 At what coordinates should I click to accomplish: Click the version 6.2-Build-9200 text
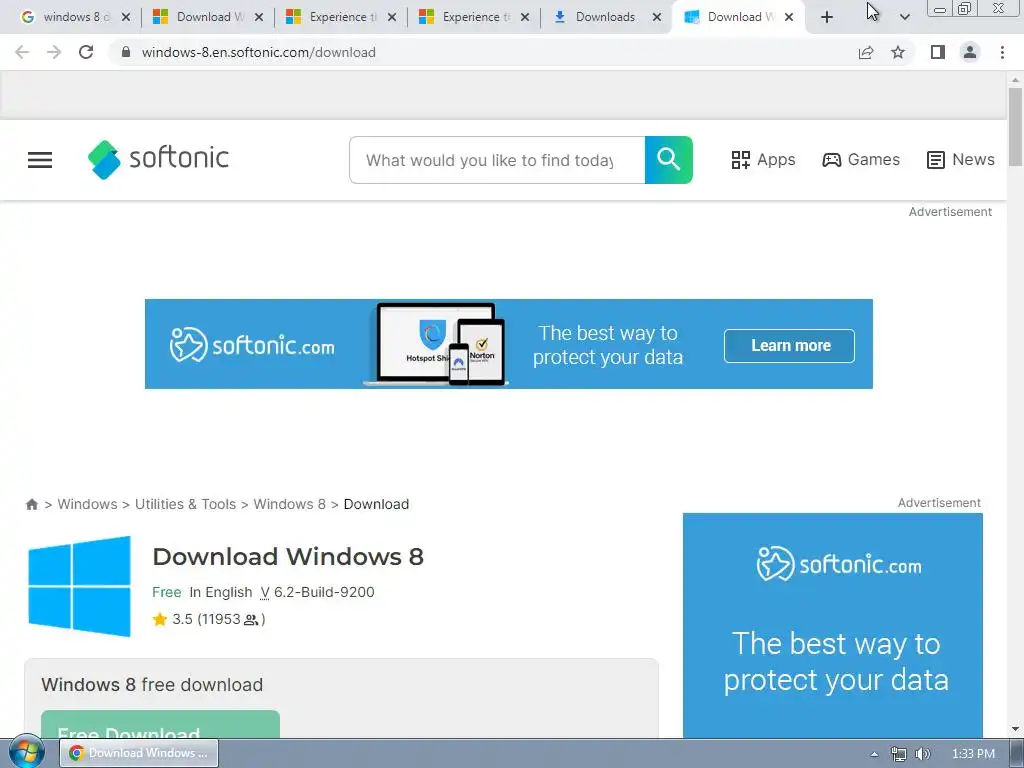[317, 592]
